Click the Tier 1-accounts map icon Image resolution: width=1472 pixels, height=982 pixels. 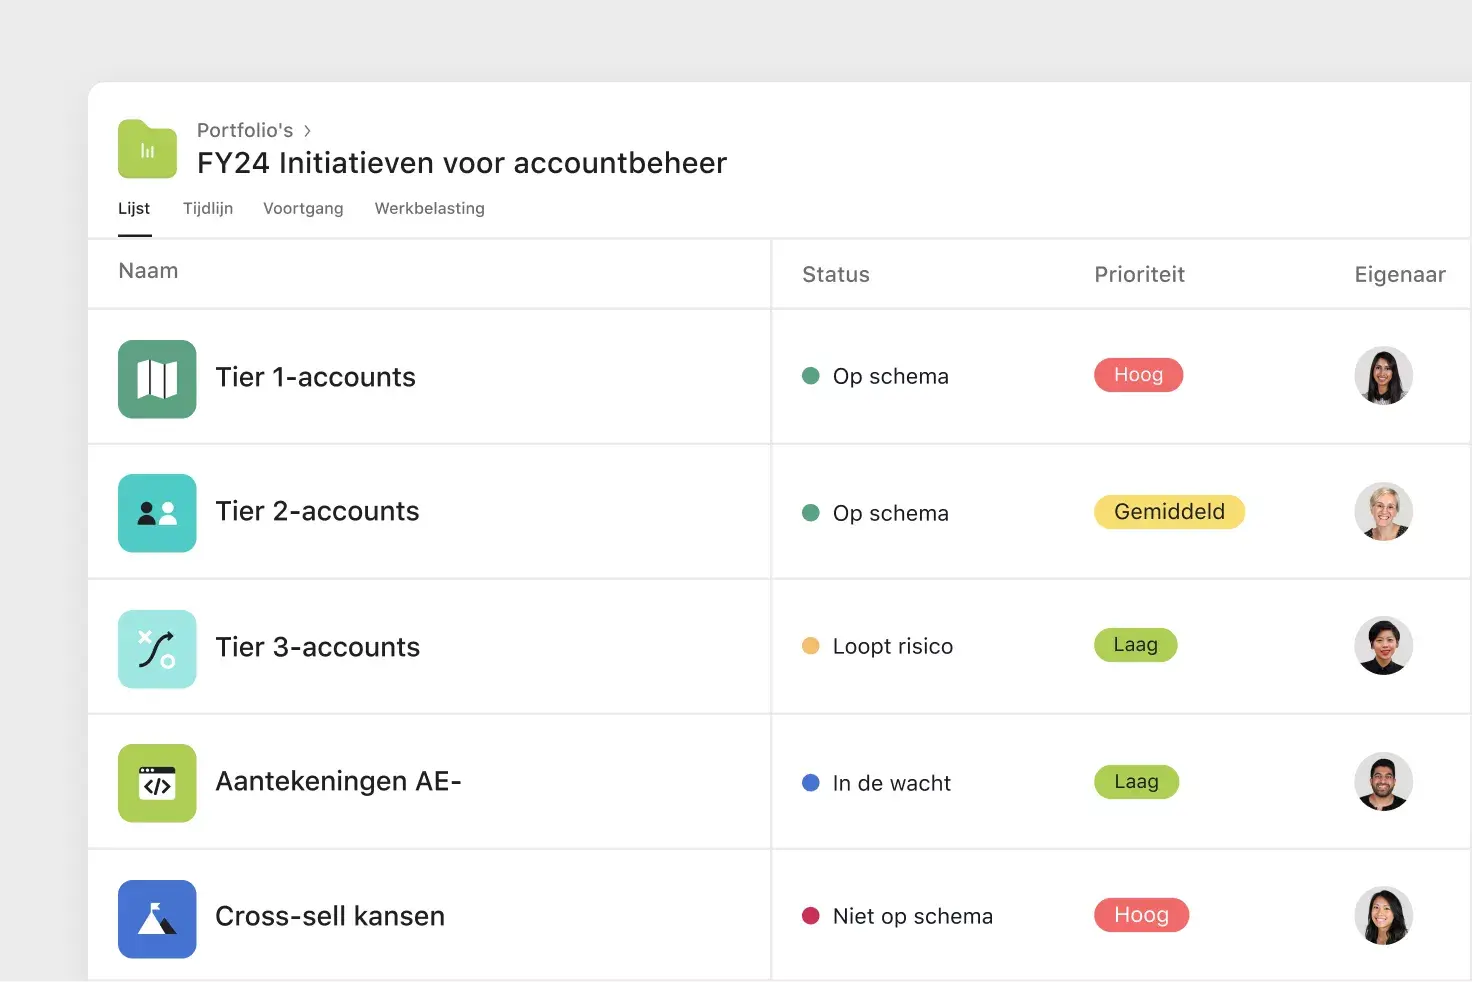[x=157, y=379]
